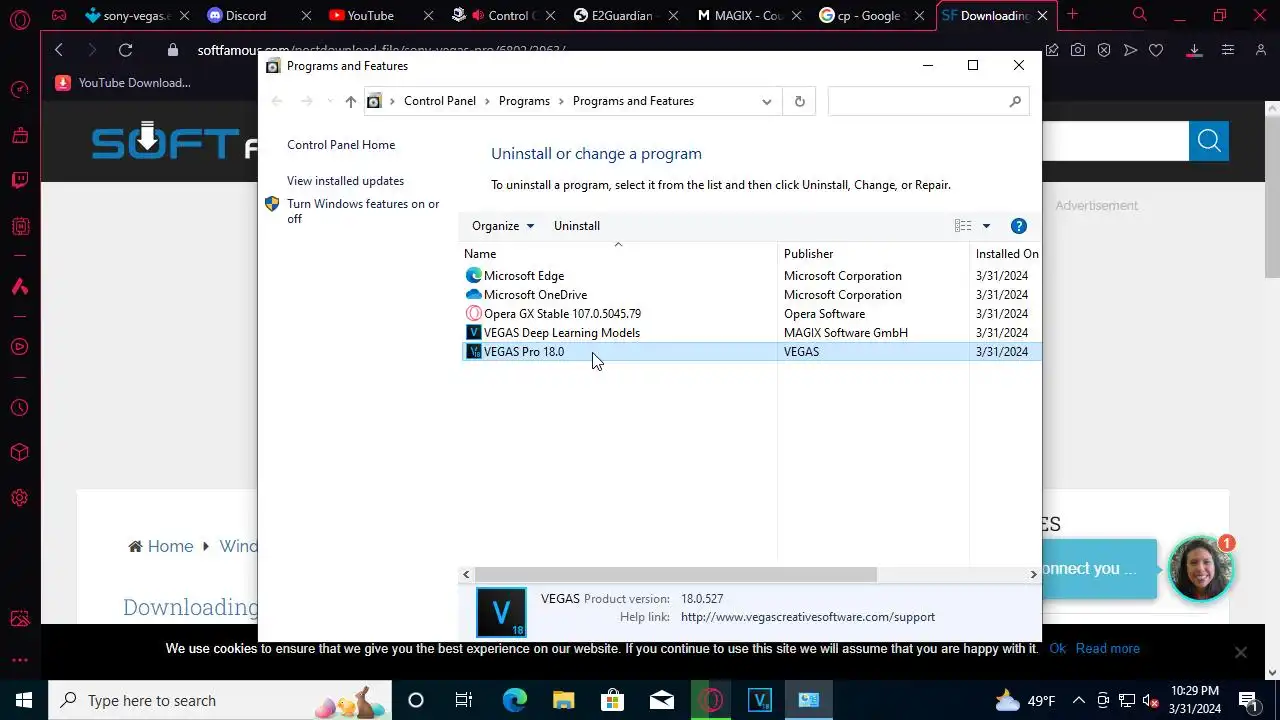Screen dimensions: 1280x720
Task: Reload the page in Opera browser
Action: [x=125, y=50]
